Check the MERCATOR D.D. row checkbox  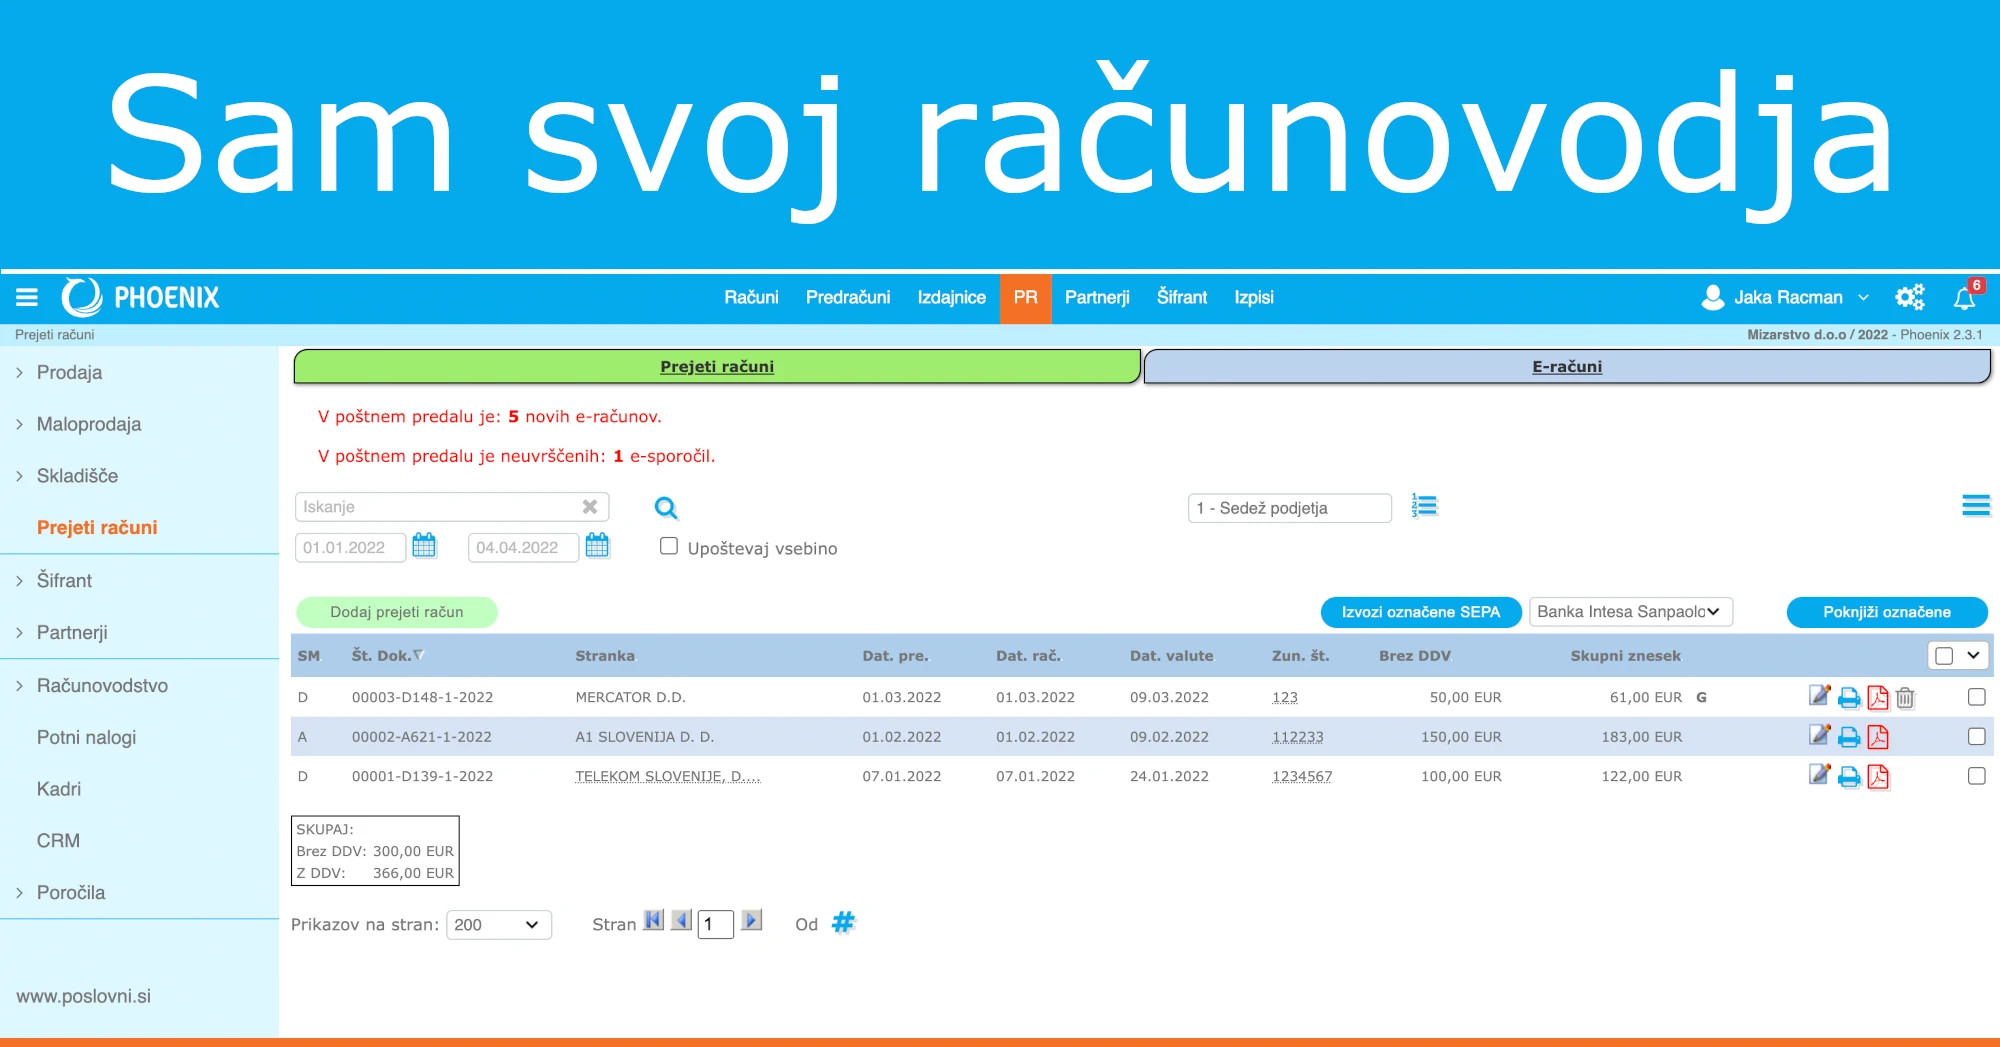[x=1976, y=697]
